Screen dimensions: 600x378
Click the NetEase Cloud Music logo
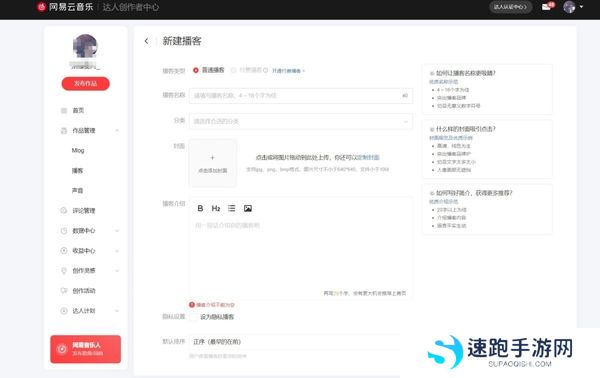[x=65, y=7]
